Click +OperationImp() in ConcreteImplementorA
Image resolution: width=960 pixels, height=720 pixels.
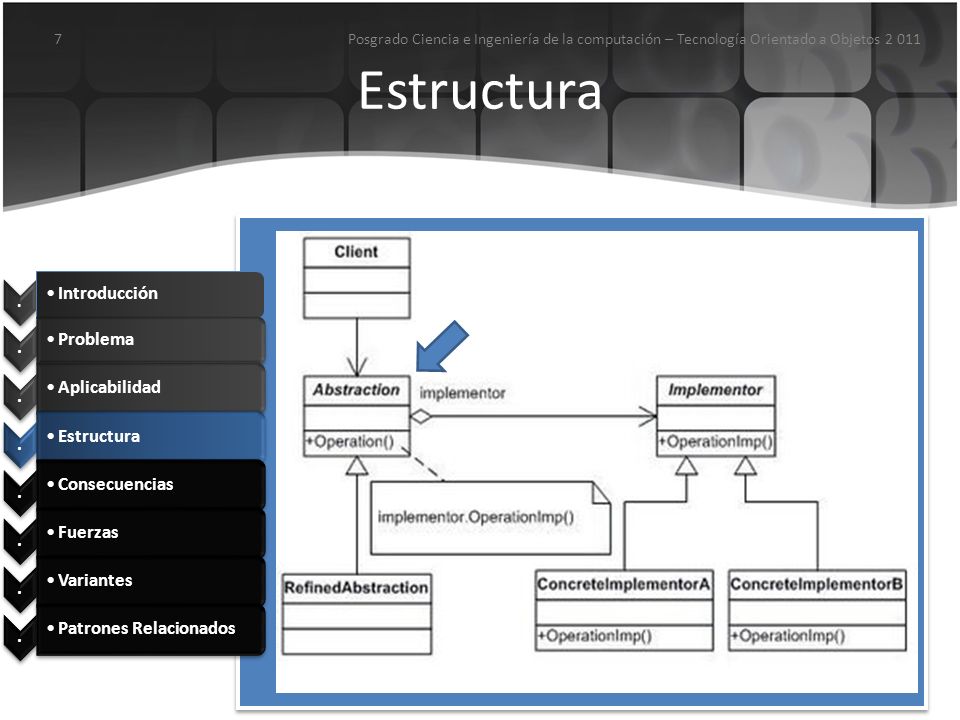(594, 636)
